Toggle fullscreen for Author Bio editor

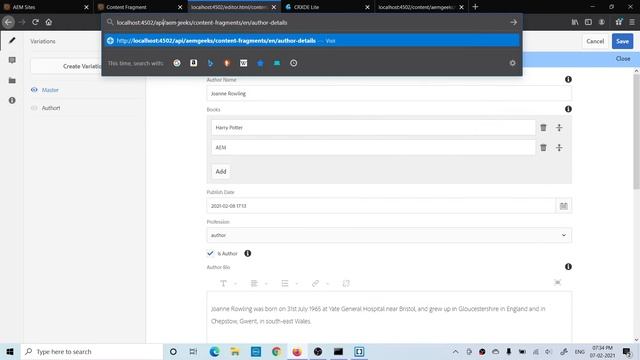pyautogui.click(x=558, y=282)
